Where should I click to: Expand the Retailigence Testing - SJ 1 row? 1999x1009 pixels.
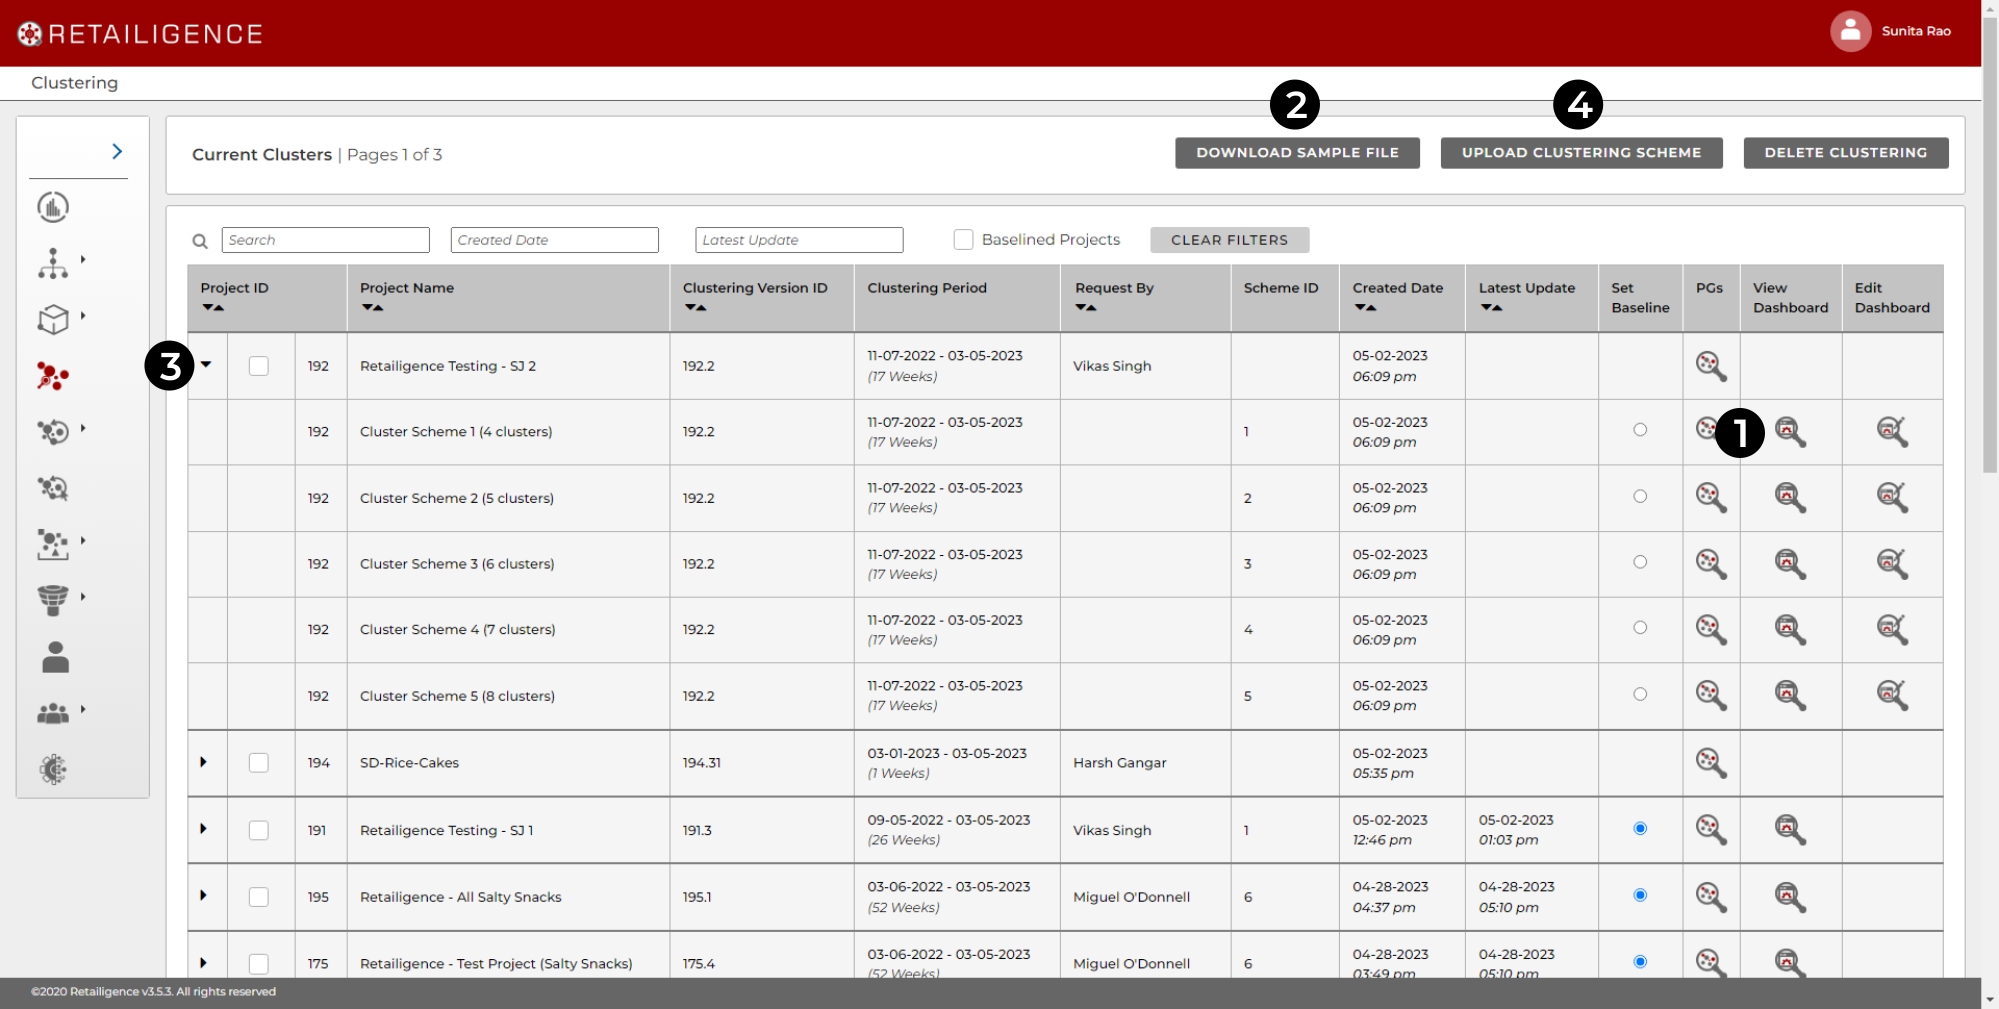203,829
